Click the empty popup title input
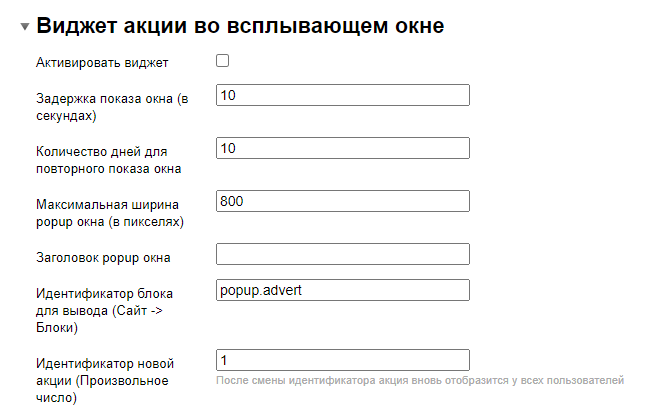The width and height of the screenshot is (663, 418). tap(342, 254)
